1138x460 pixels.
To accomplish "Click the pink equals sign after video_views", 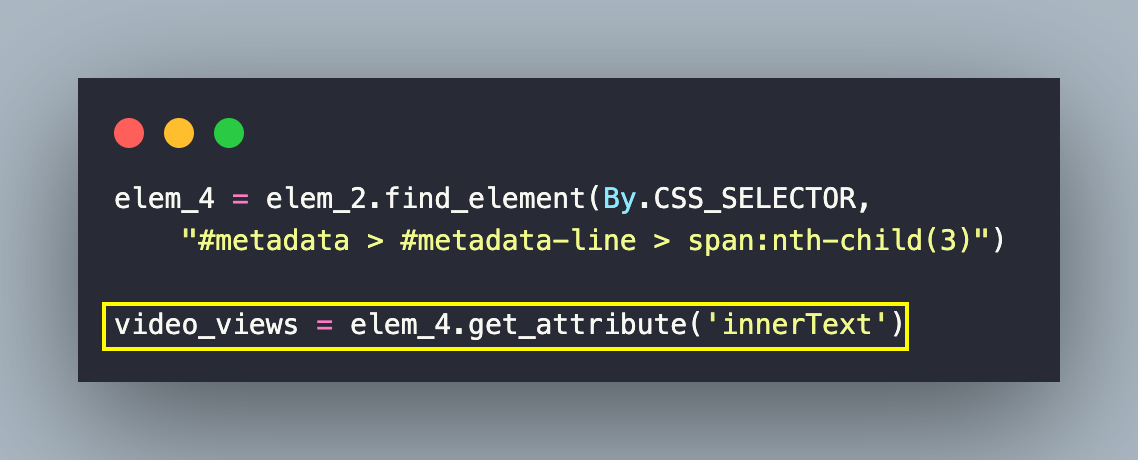I will point(324,326).
